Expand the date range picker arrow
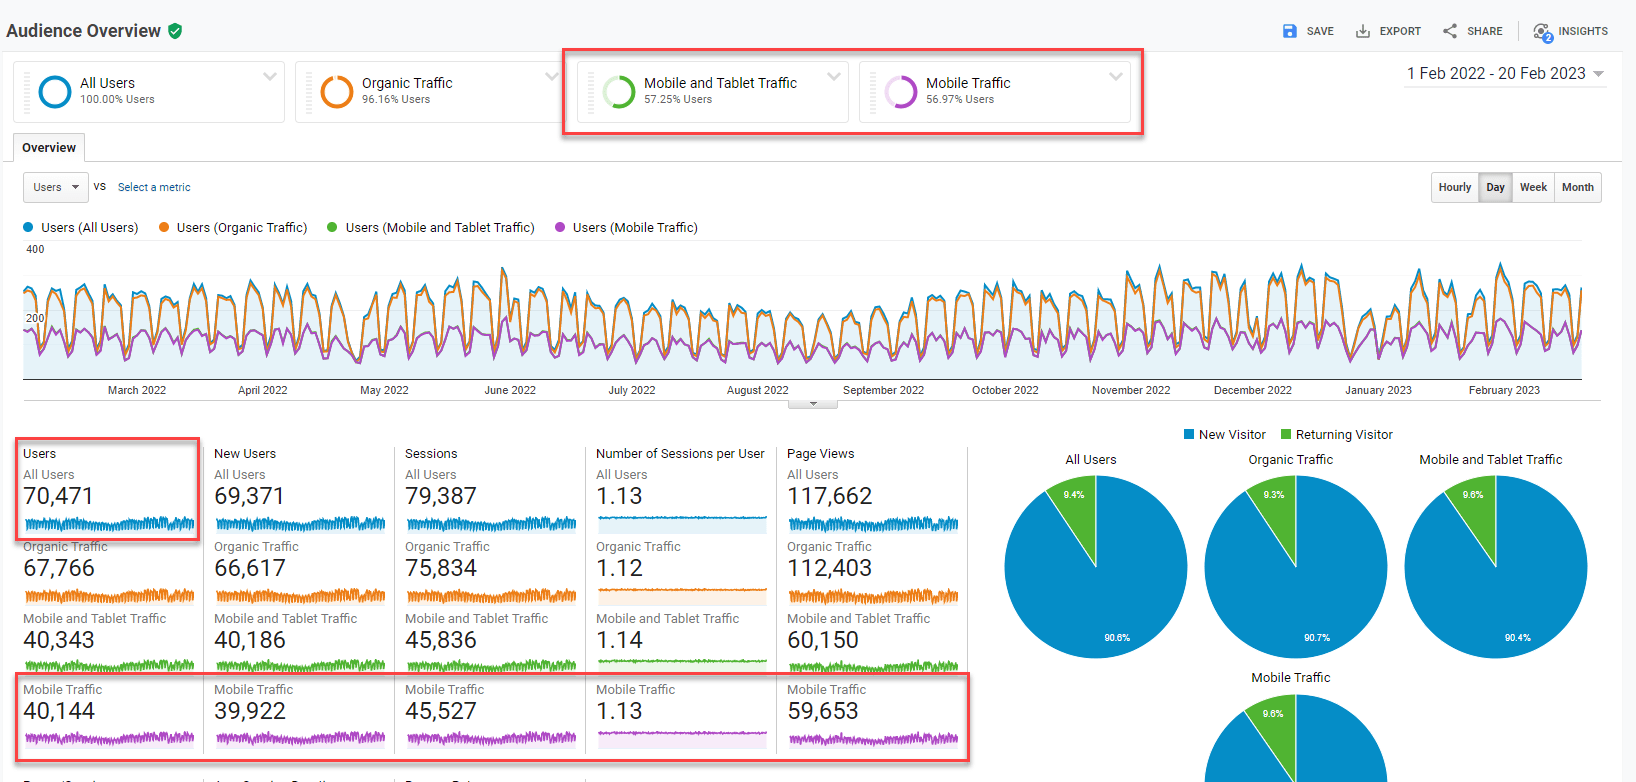 [1598, 74]
